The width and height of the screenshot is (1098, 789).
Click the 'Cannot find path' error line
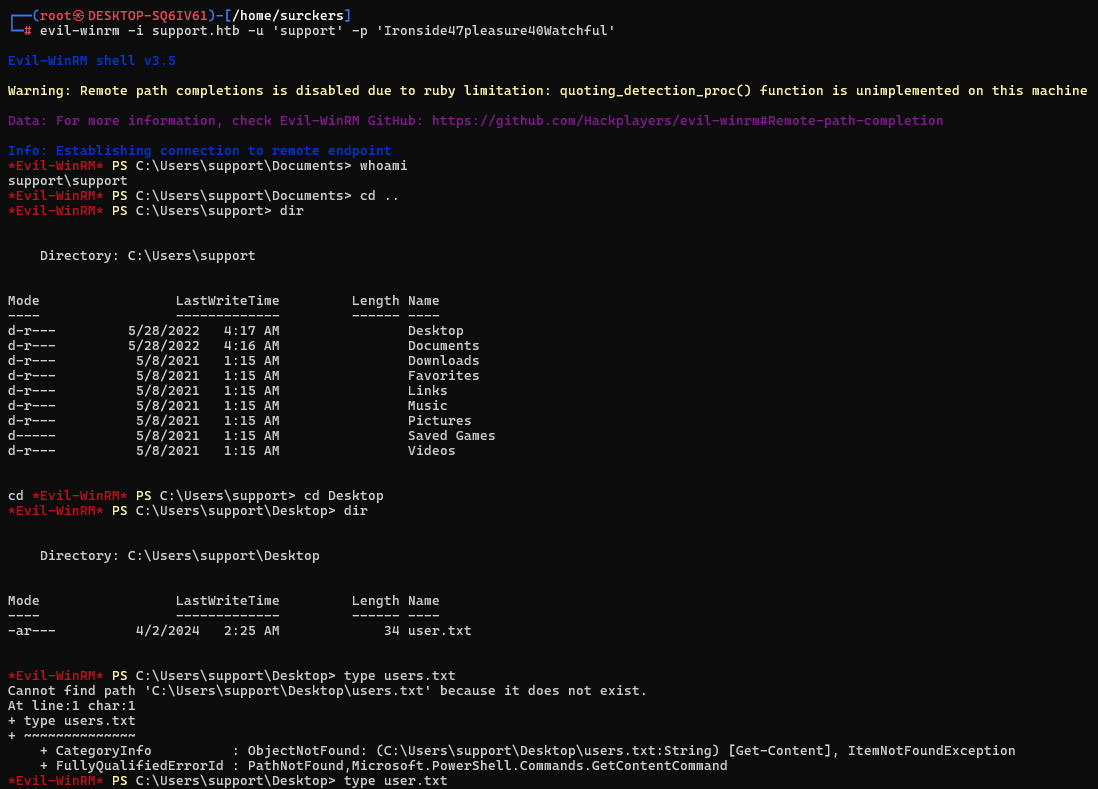pyautogui.click(x=327, y=691)
